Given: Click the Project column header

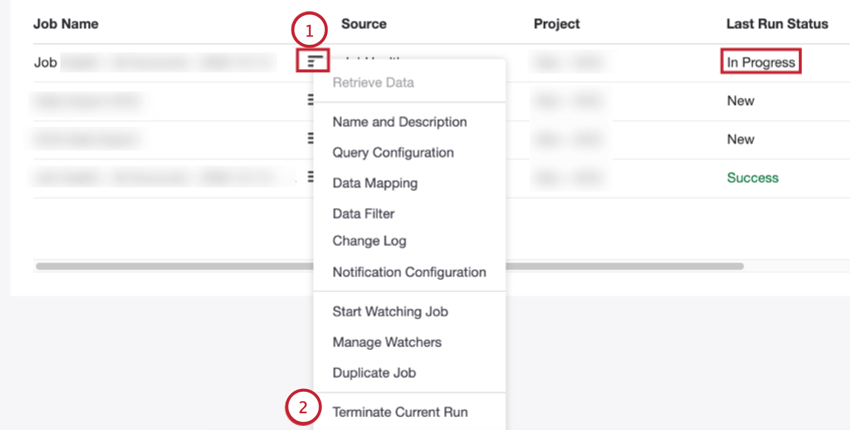Looking at the screenshot, I should [x=556, y=23].
